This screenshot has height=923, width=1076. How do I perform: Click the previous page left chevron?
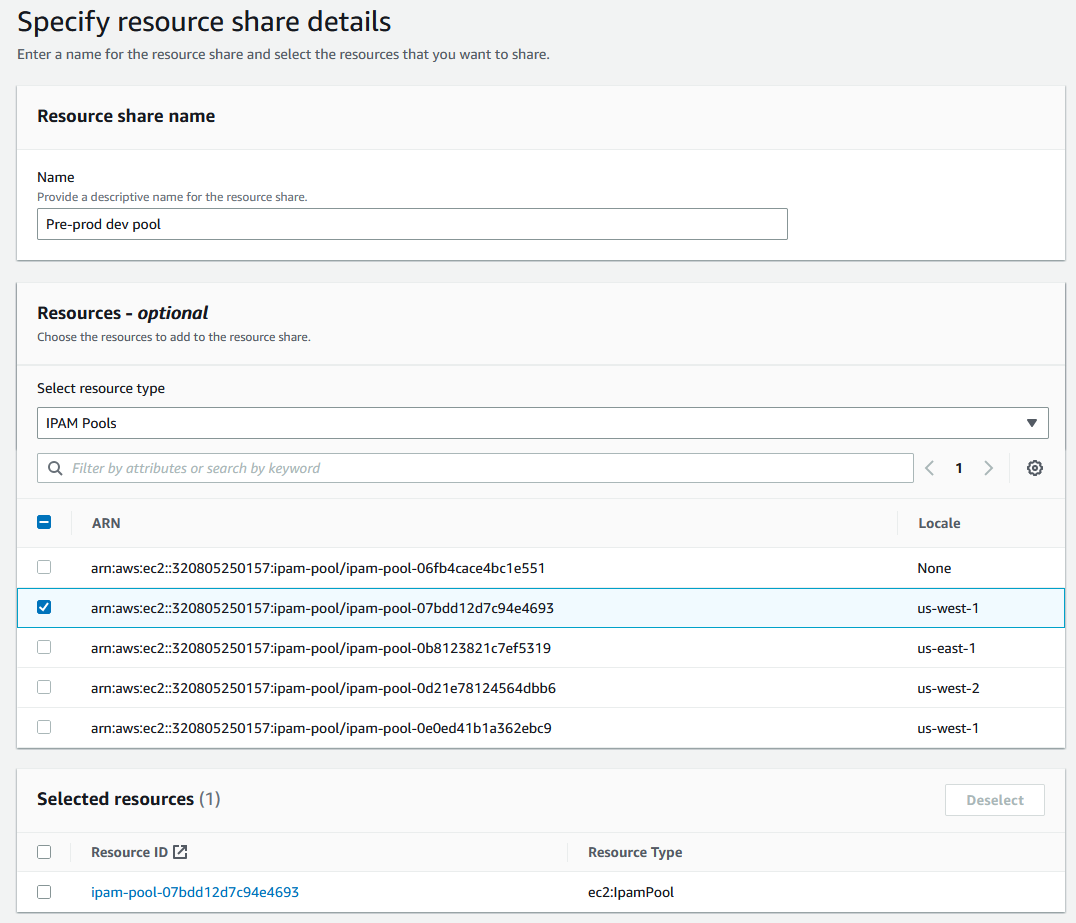pos(929,467)
